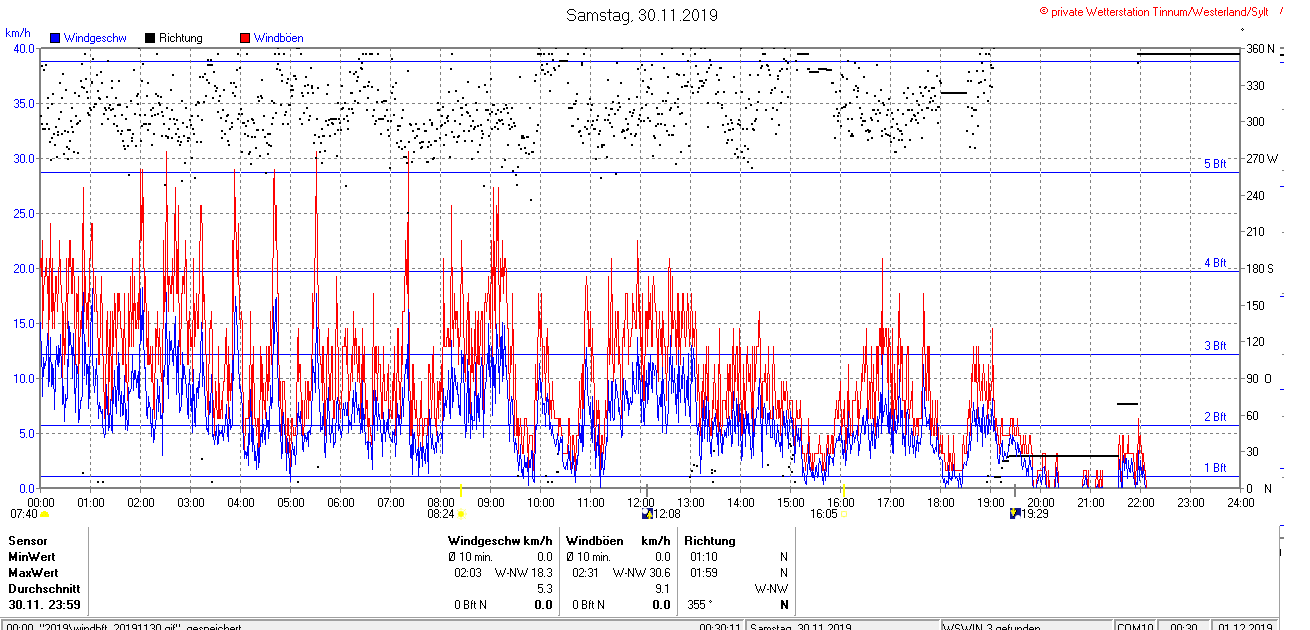
Task: Click the 270 W direction axis label
Action: tap(1261, 158)
